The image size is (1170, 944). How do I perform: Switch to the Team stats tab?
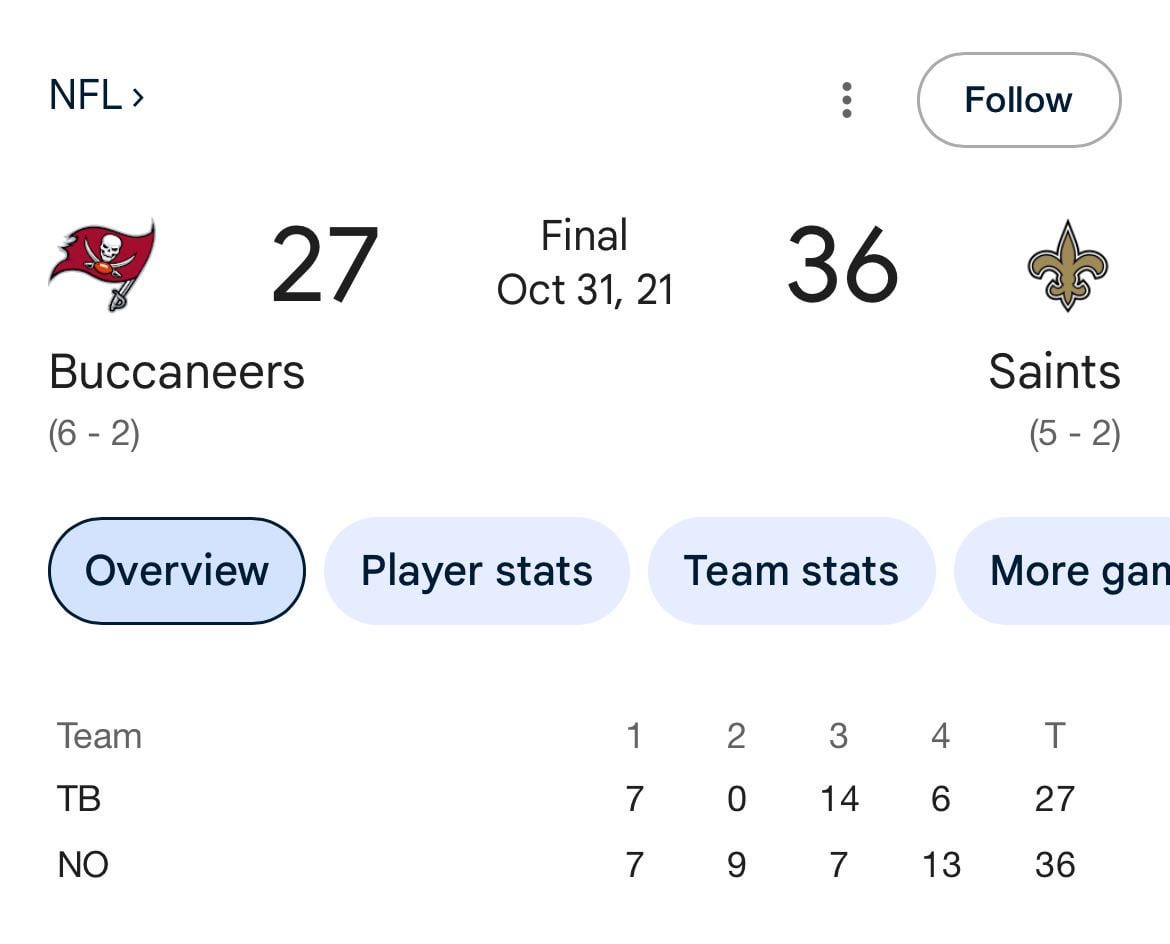click(791, 571)
